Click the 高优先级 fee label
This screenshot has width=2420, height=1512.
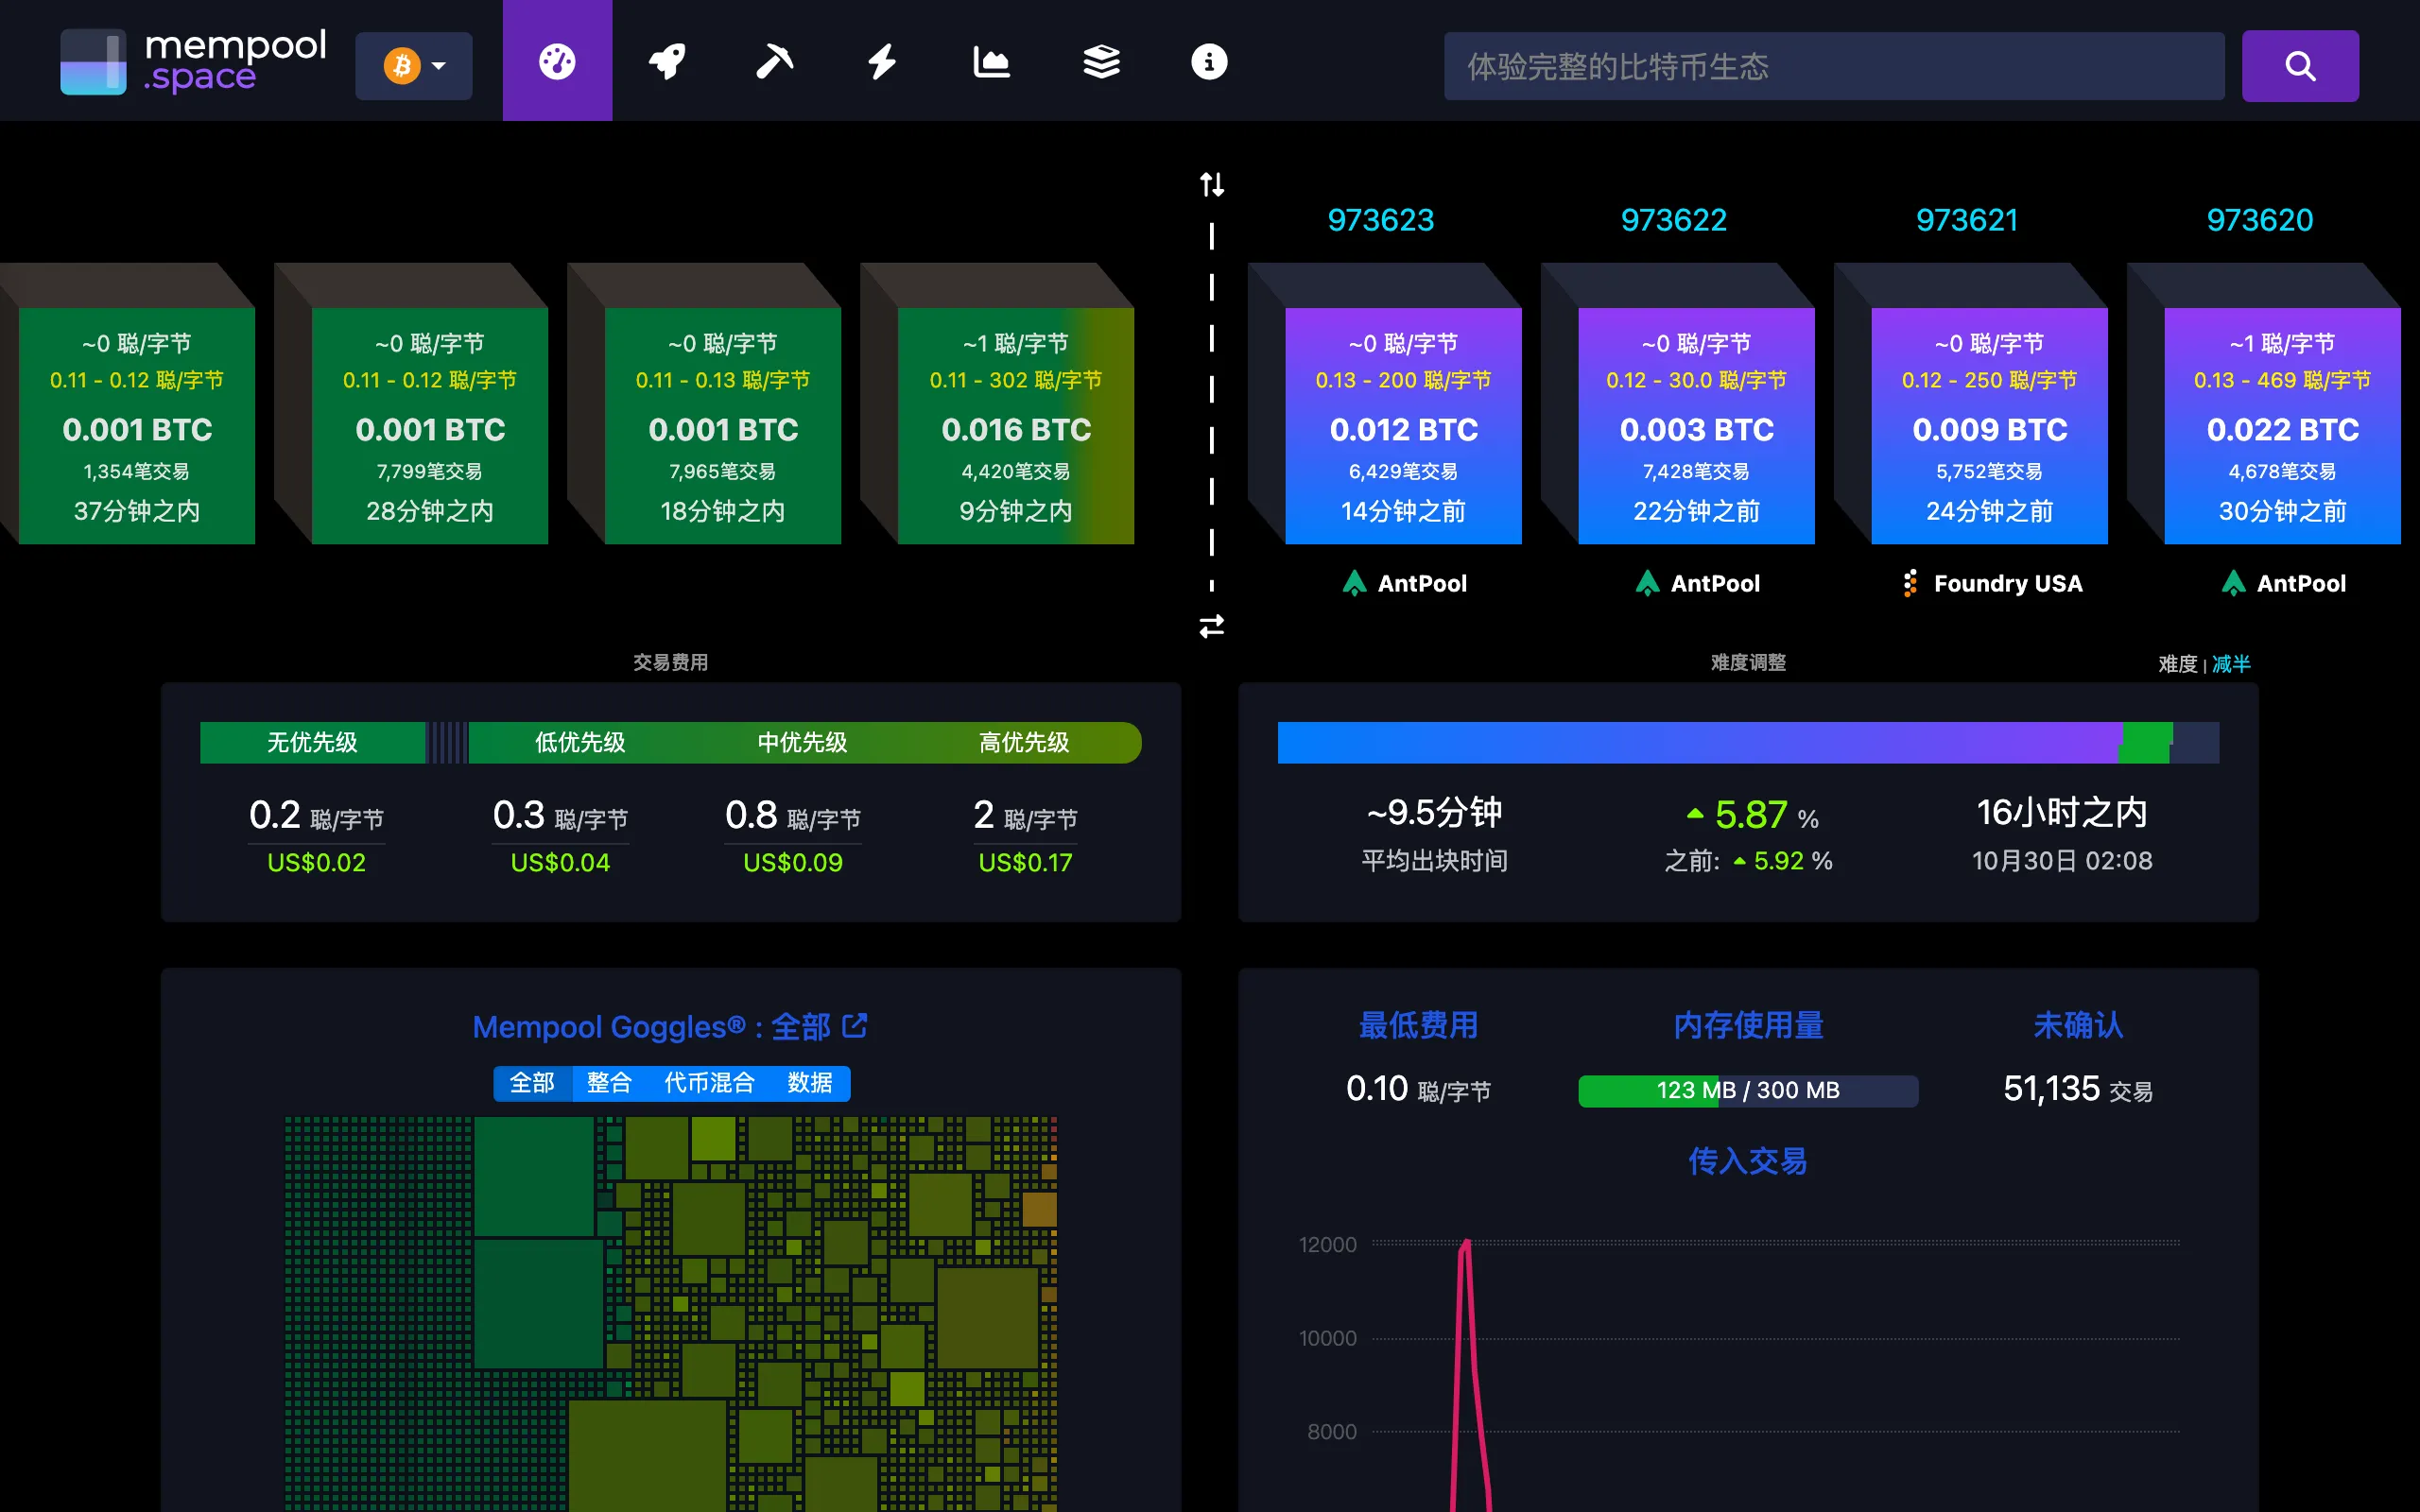1024,742
